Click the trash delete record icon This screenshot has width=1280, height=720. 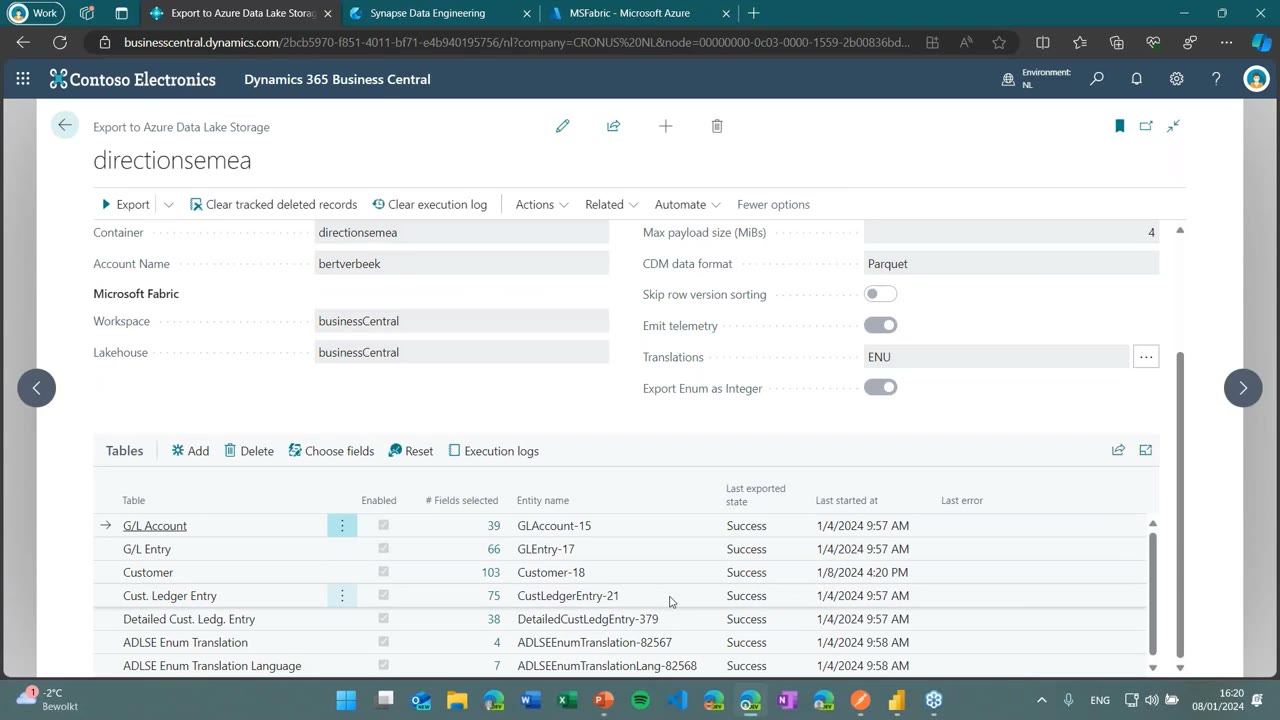[717, 126]
